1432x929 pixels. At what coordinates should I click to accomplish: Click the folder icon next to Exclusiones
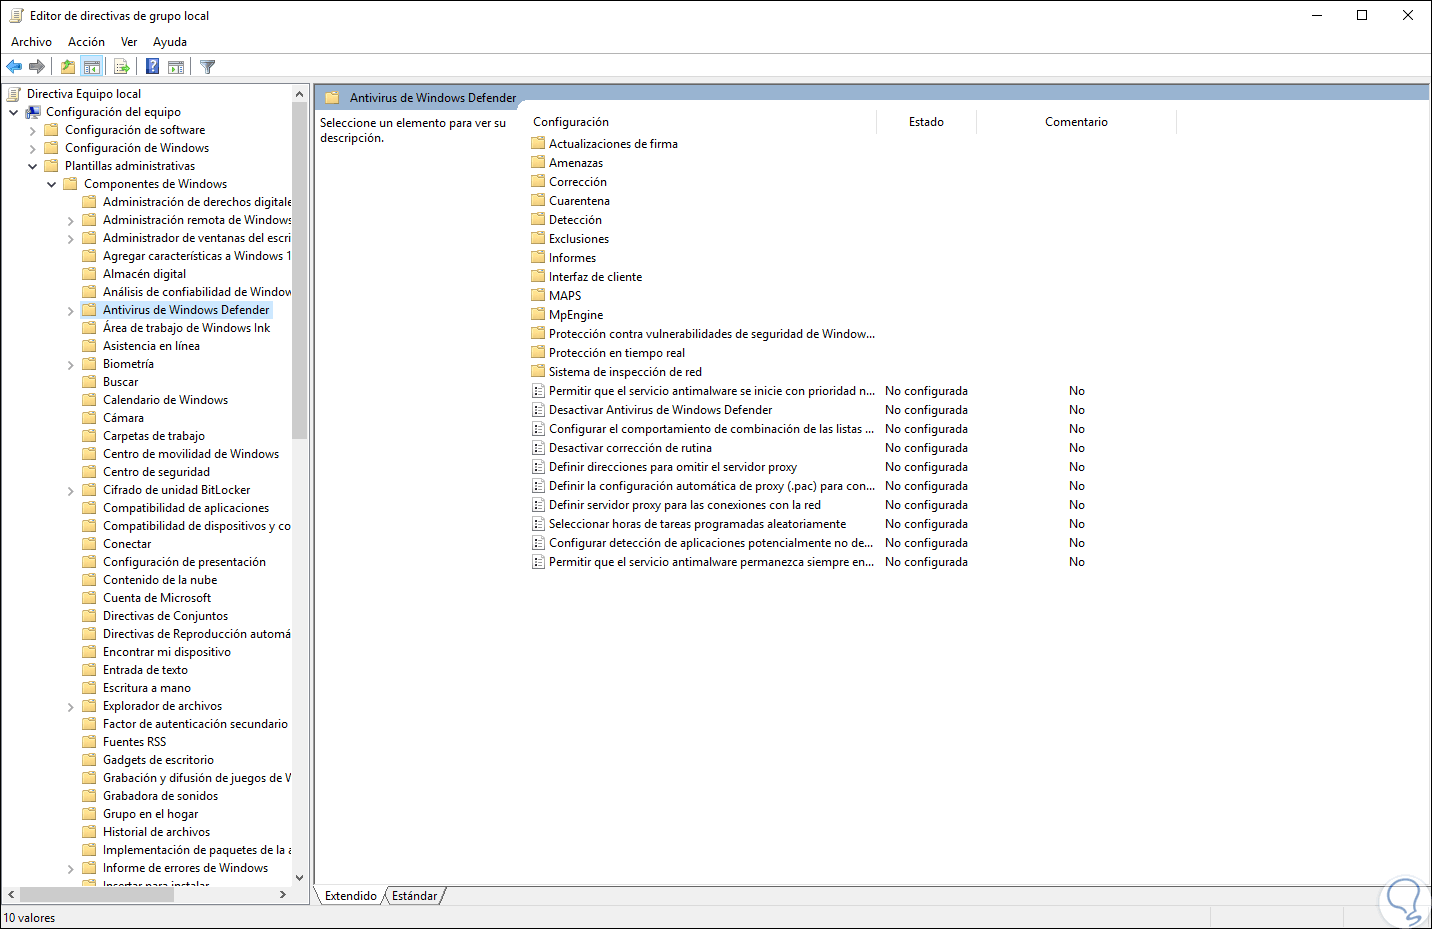(538, 239)
